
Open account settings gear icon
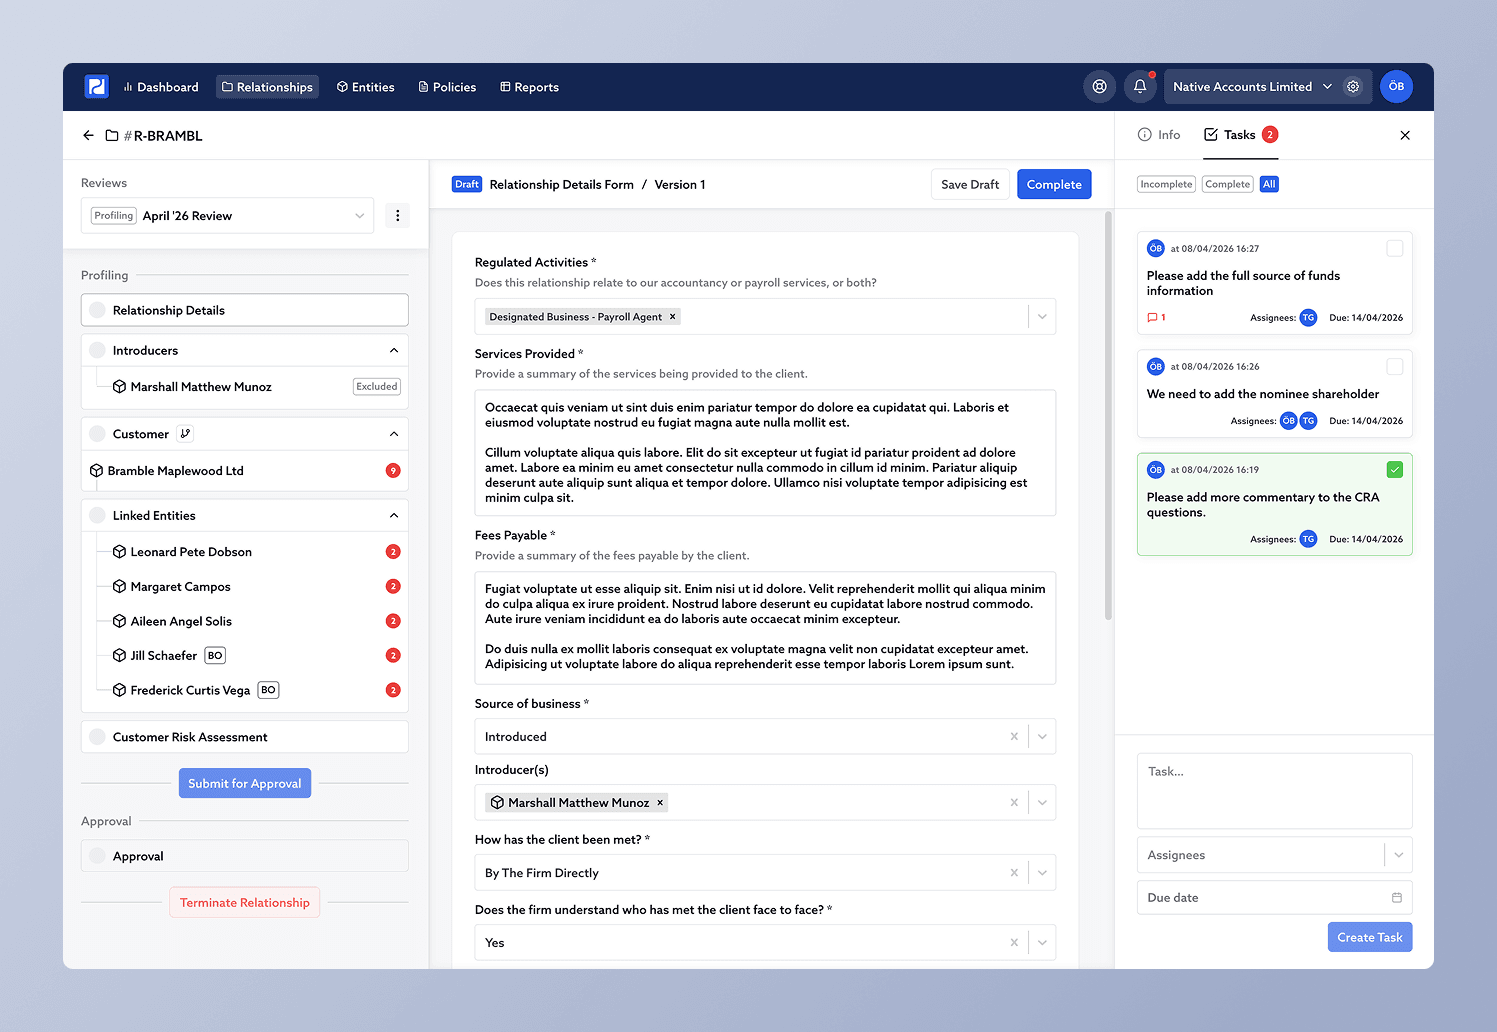(1353, 87)
